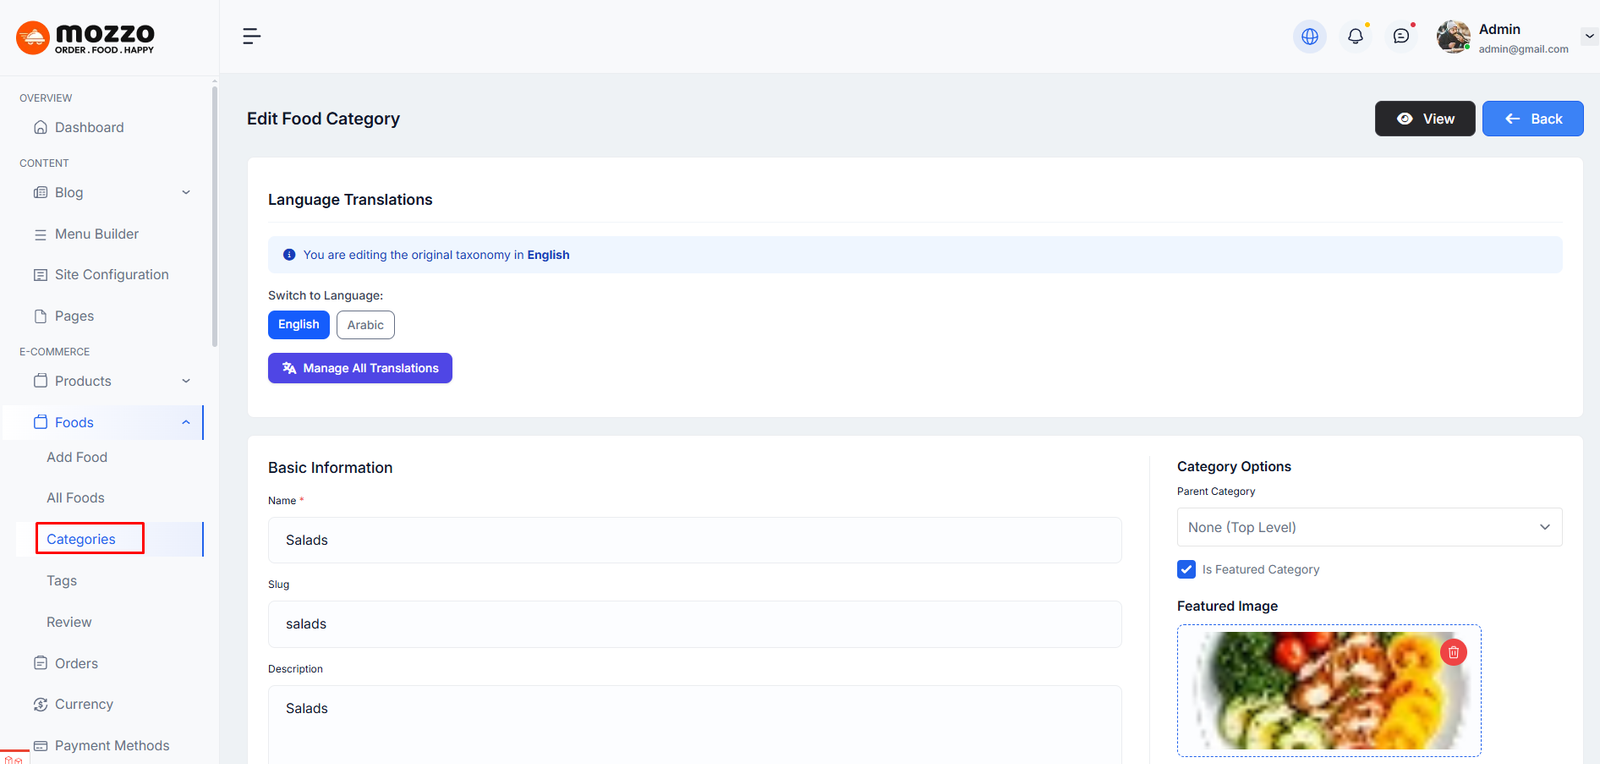Image resolution: width=1600 pixels, height=764 pixels.
Task: Click the Admin profile avatar
Action: coord(1453,37)
